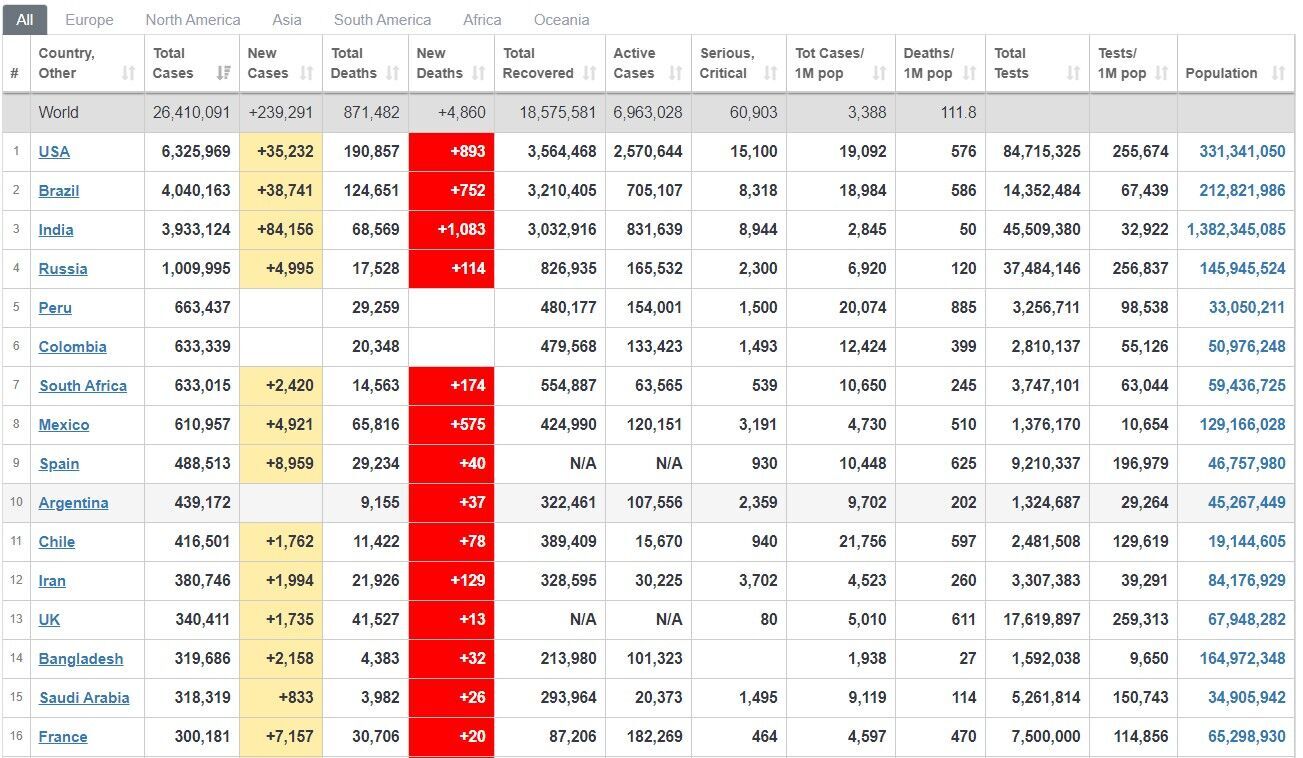Click the New Cases column sort arrows
This screenshot has height=758, width=1303.
(x=306, y=73)
